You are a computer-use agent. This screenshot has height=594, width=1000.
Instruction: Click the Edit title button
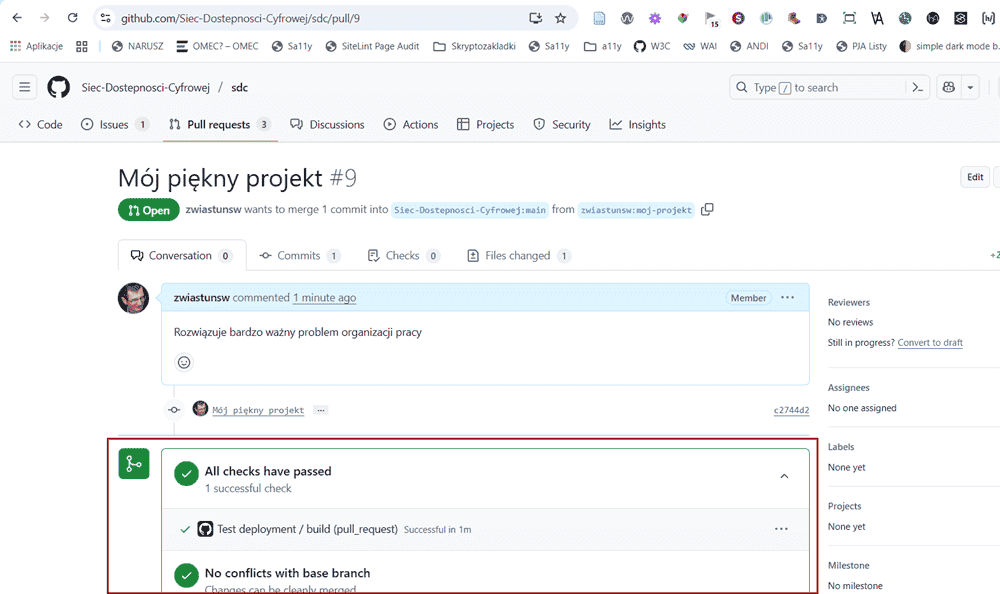[x=974, y=177]
